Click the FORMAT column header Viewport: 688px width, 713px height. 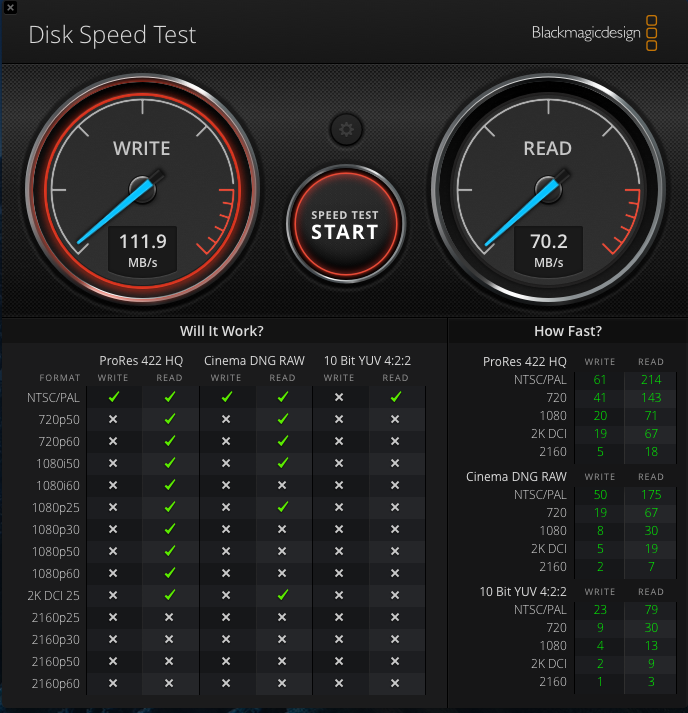point(60,378)
